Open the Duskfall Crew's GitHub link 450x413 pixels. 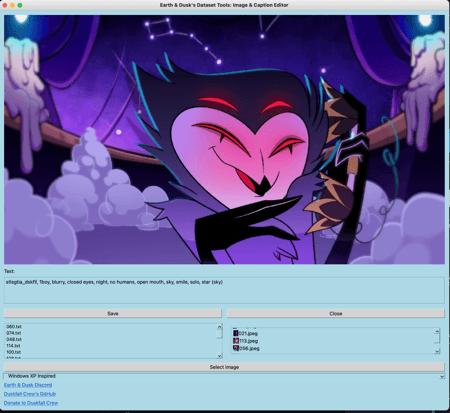click(30, 394)
